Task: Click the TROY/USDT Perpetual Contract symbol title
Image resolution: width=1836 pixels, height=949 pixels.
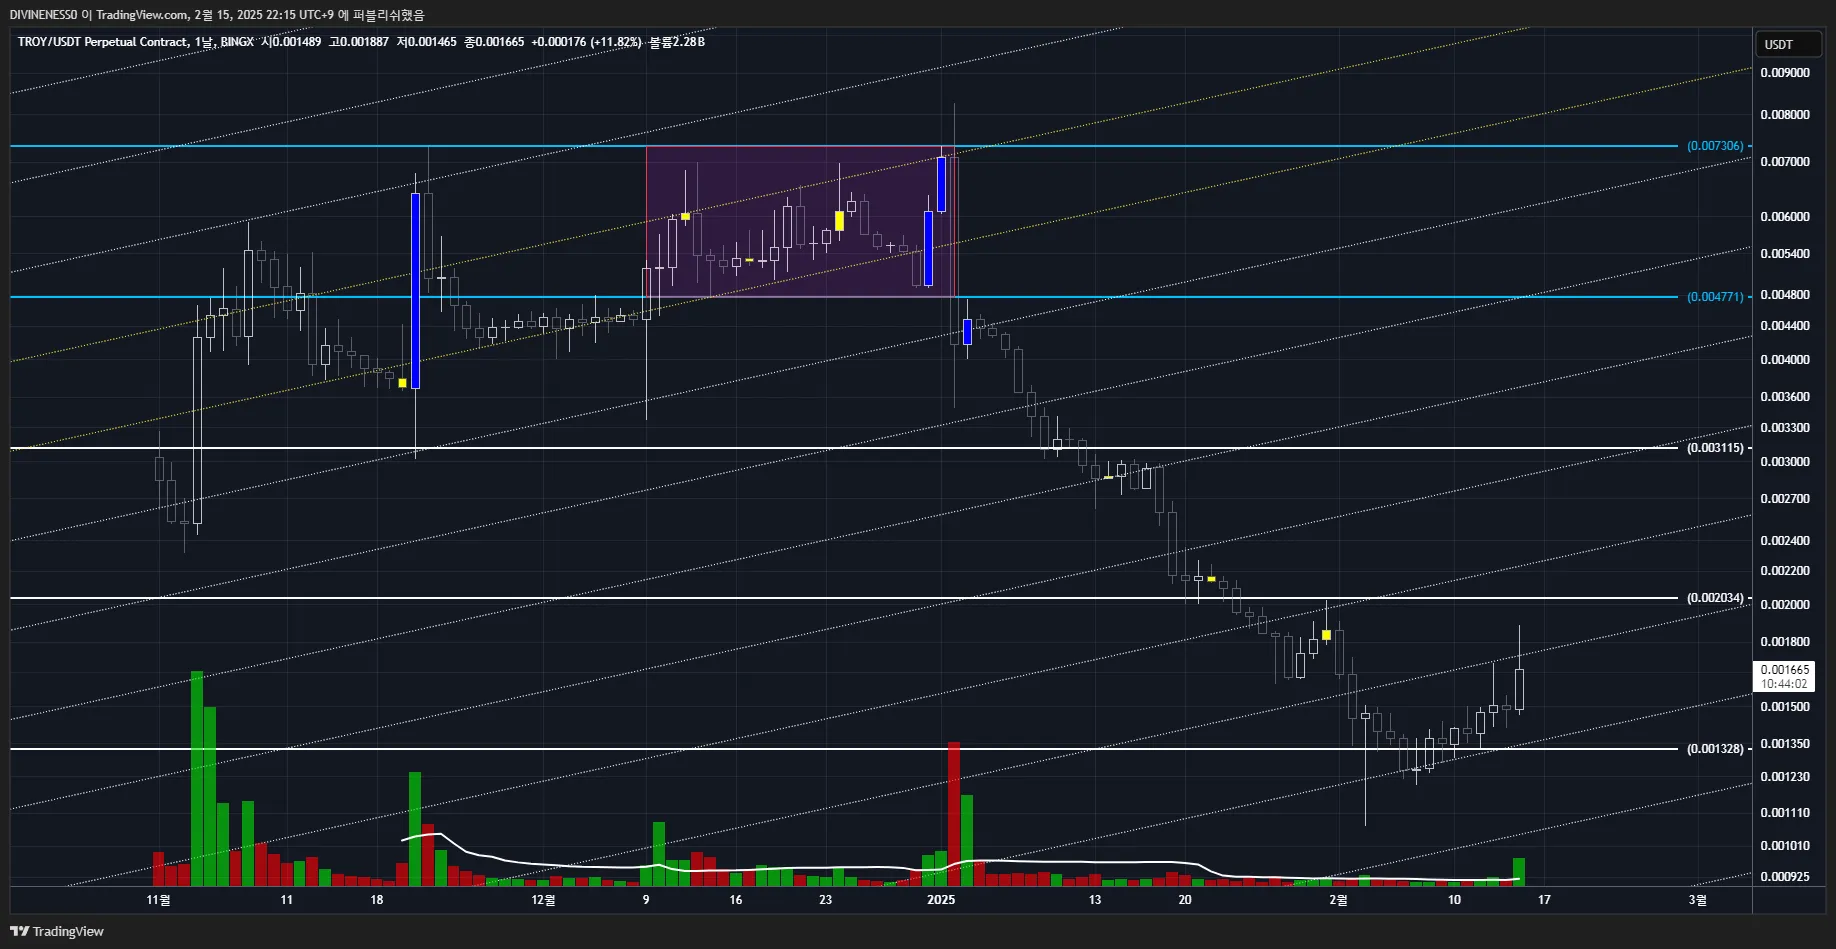Action: tap(102, 42)
